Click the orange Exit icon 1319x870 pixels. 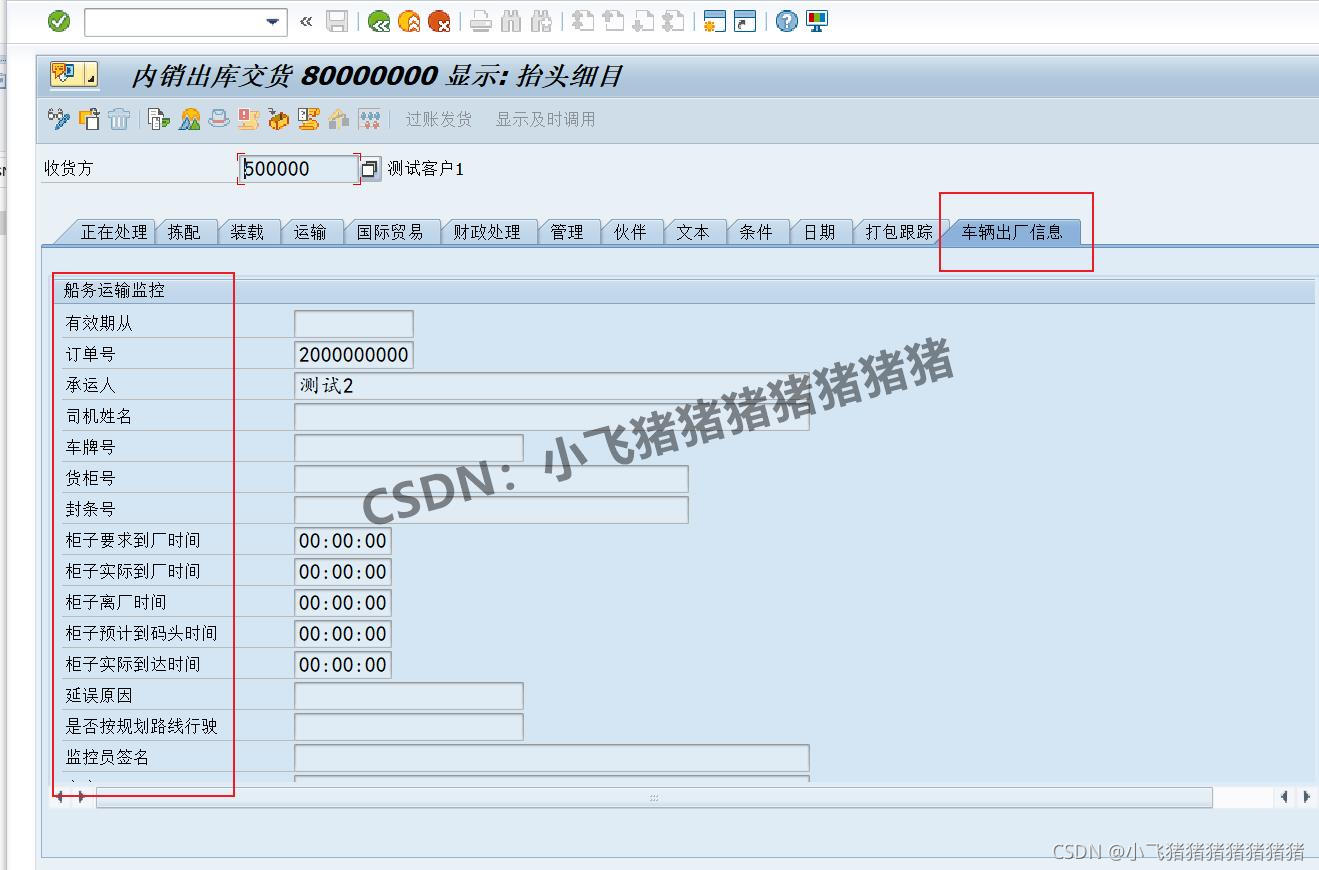click(x=409, y=21)
